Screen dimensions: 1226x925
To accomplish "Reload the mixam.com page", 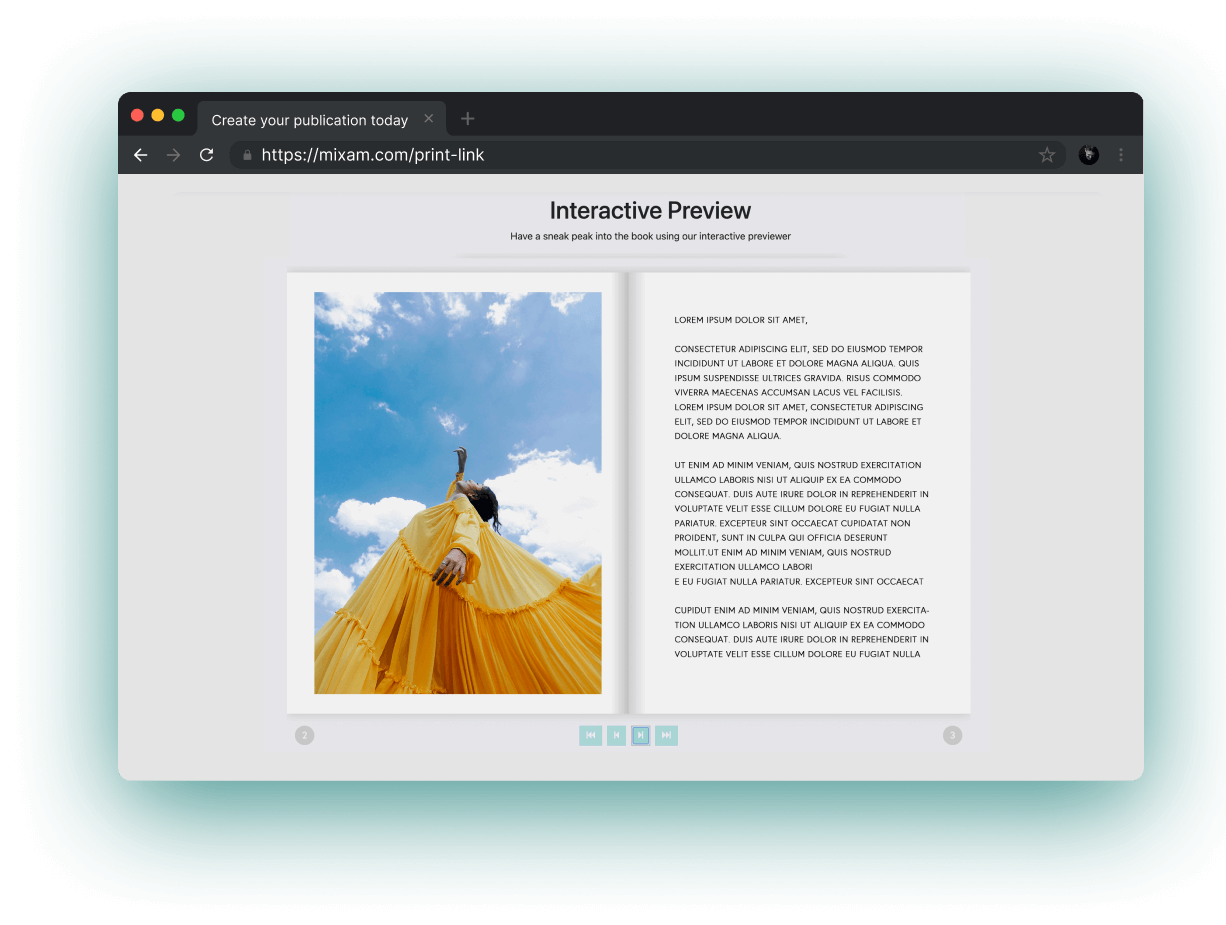I will [x=207, y=155].
